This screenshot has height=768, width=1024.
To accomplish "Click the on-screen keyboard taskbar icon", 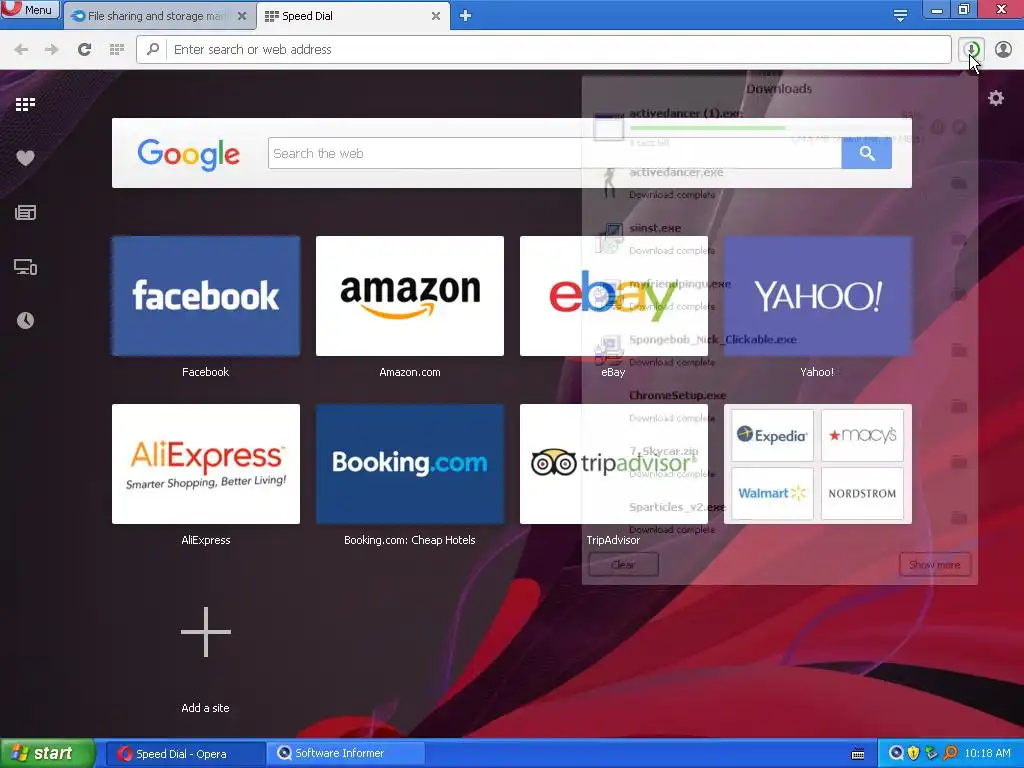I will click(x=858, y=754).
